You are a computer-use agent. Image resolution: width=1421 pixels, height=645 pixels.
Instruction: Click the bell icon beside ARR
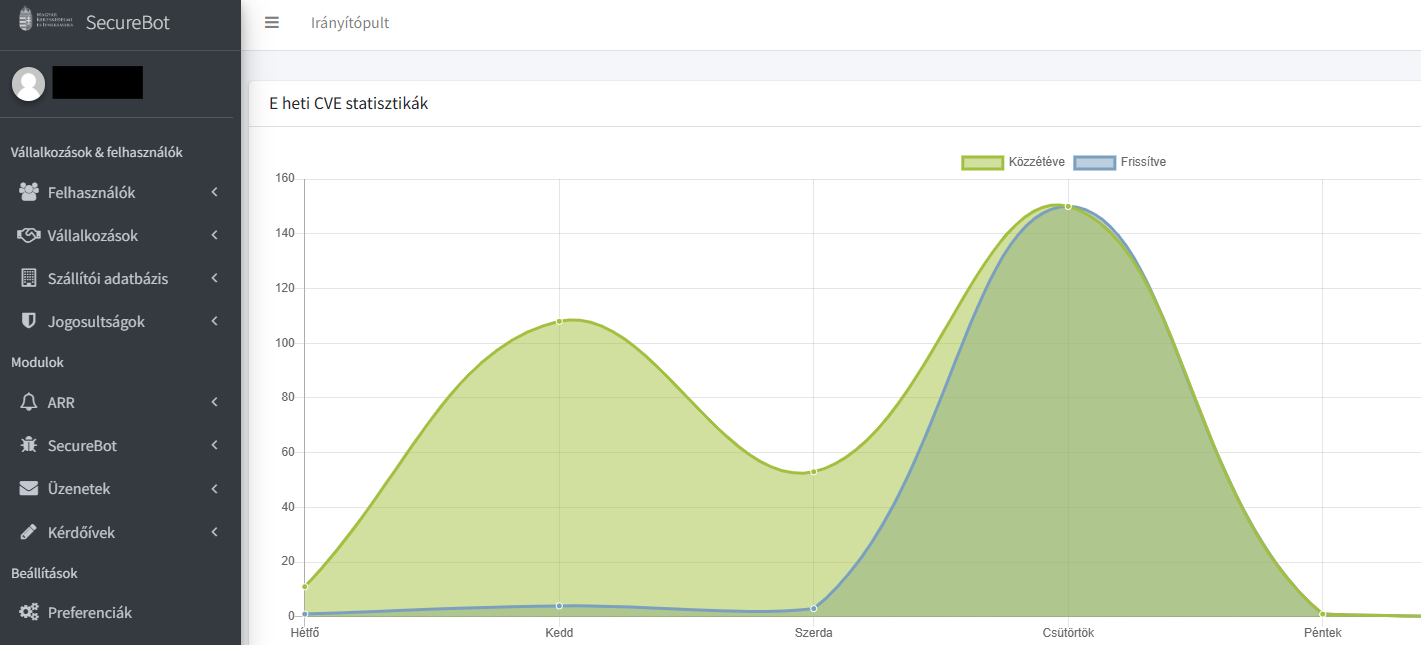point(29,402)
